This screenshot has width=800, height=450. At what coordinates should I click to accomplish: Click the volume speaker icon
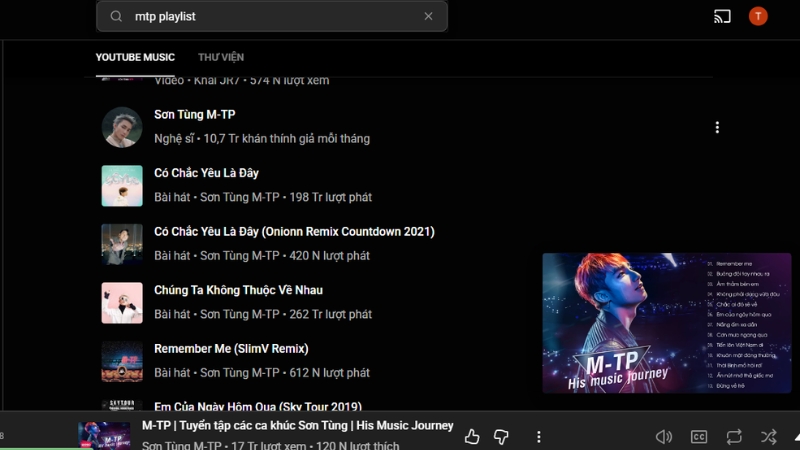click(x=664, y=437)
